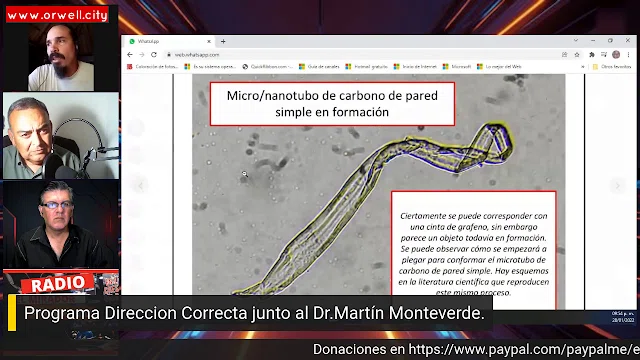Click the taskbar clock and date
640x360 pixels.
pos(623,317)
